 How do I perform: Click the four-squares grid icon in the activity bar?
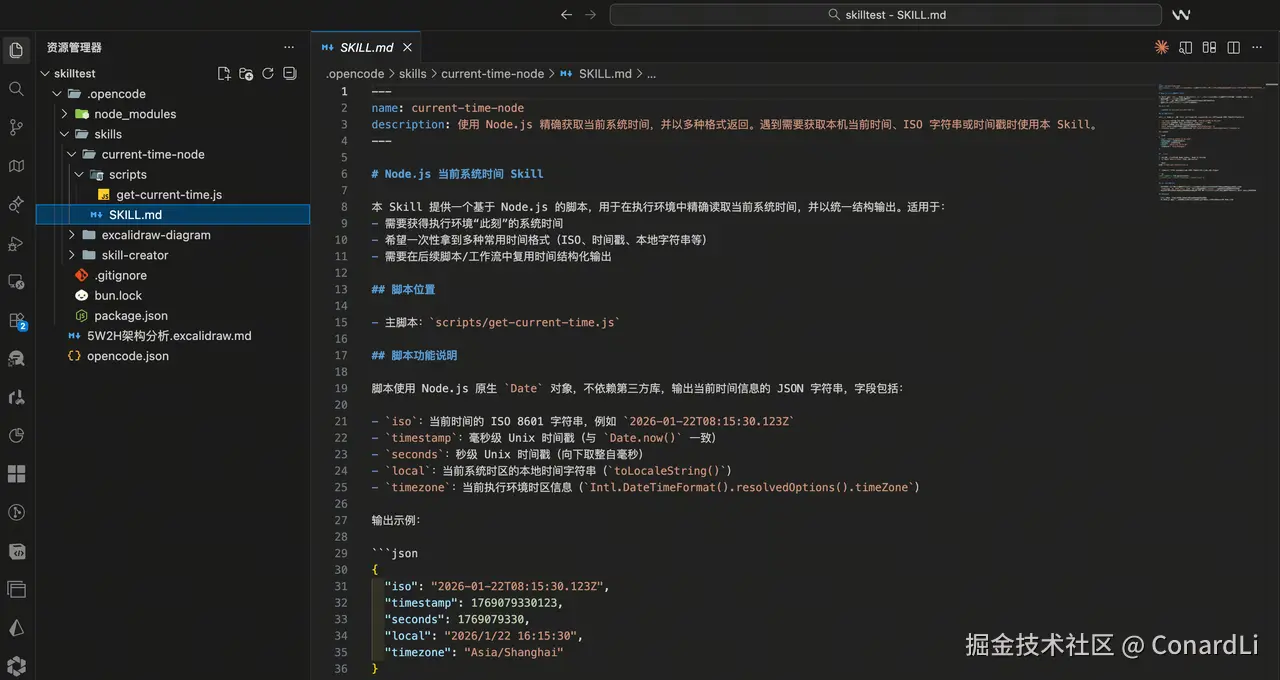pos(16,474)
